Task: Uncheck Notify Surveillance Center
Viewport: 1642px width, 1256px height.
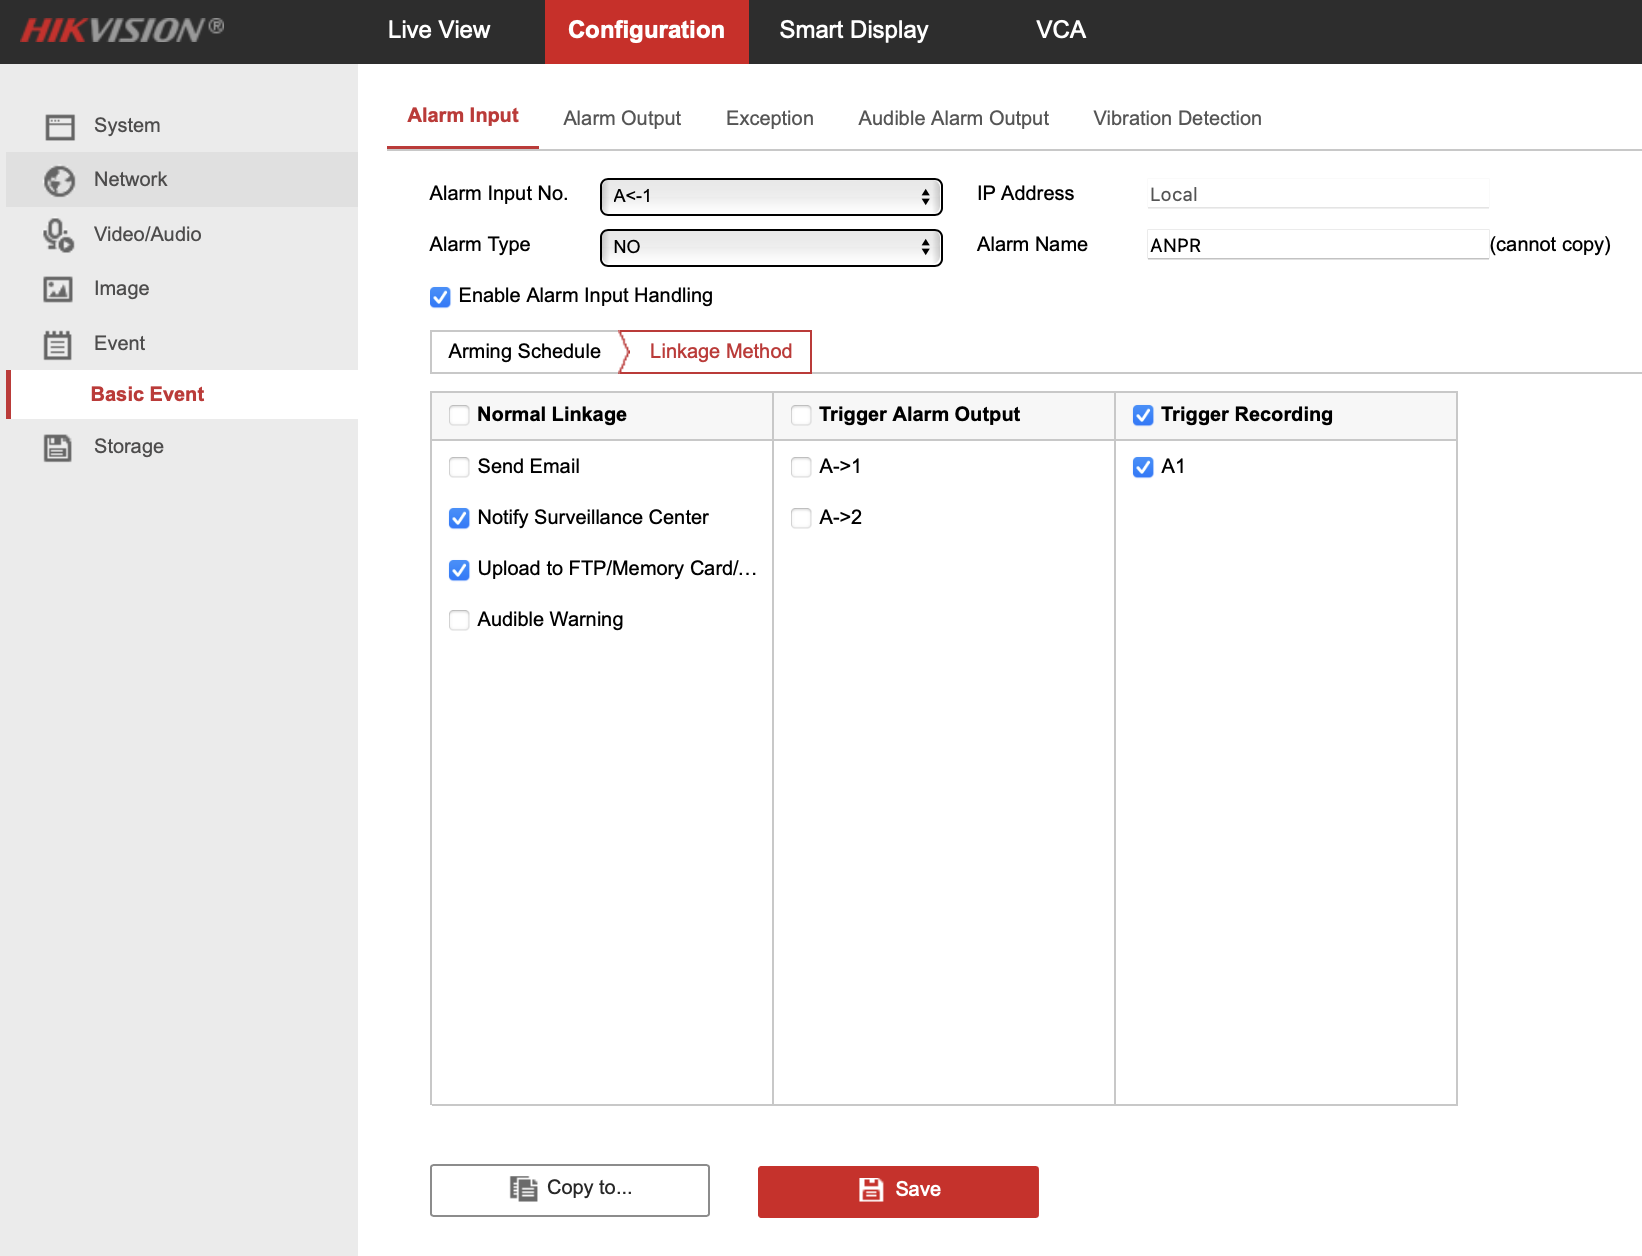Action: 459,518
